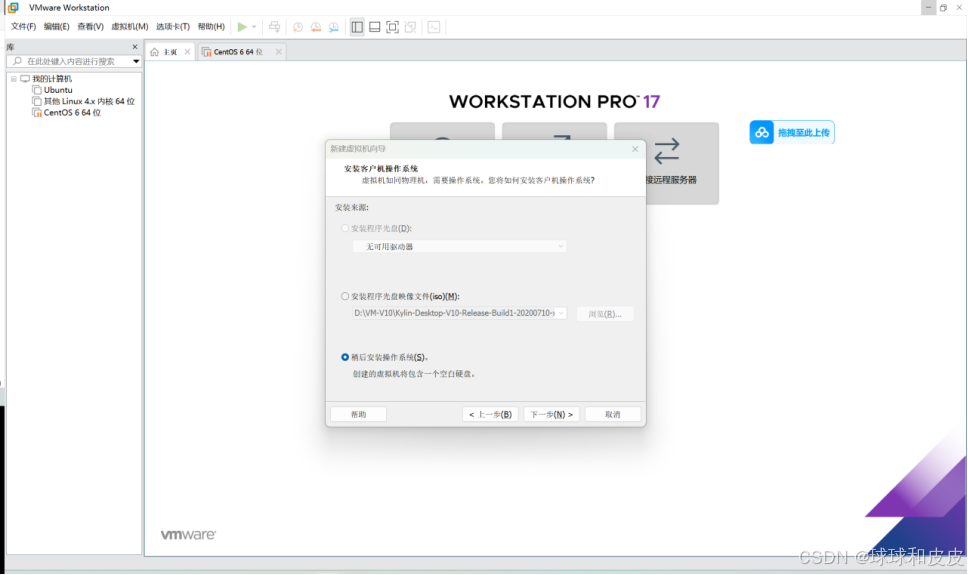The image size is (968, 575).
Task: Open the ISO image path combo box
Action: (459, 313)
